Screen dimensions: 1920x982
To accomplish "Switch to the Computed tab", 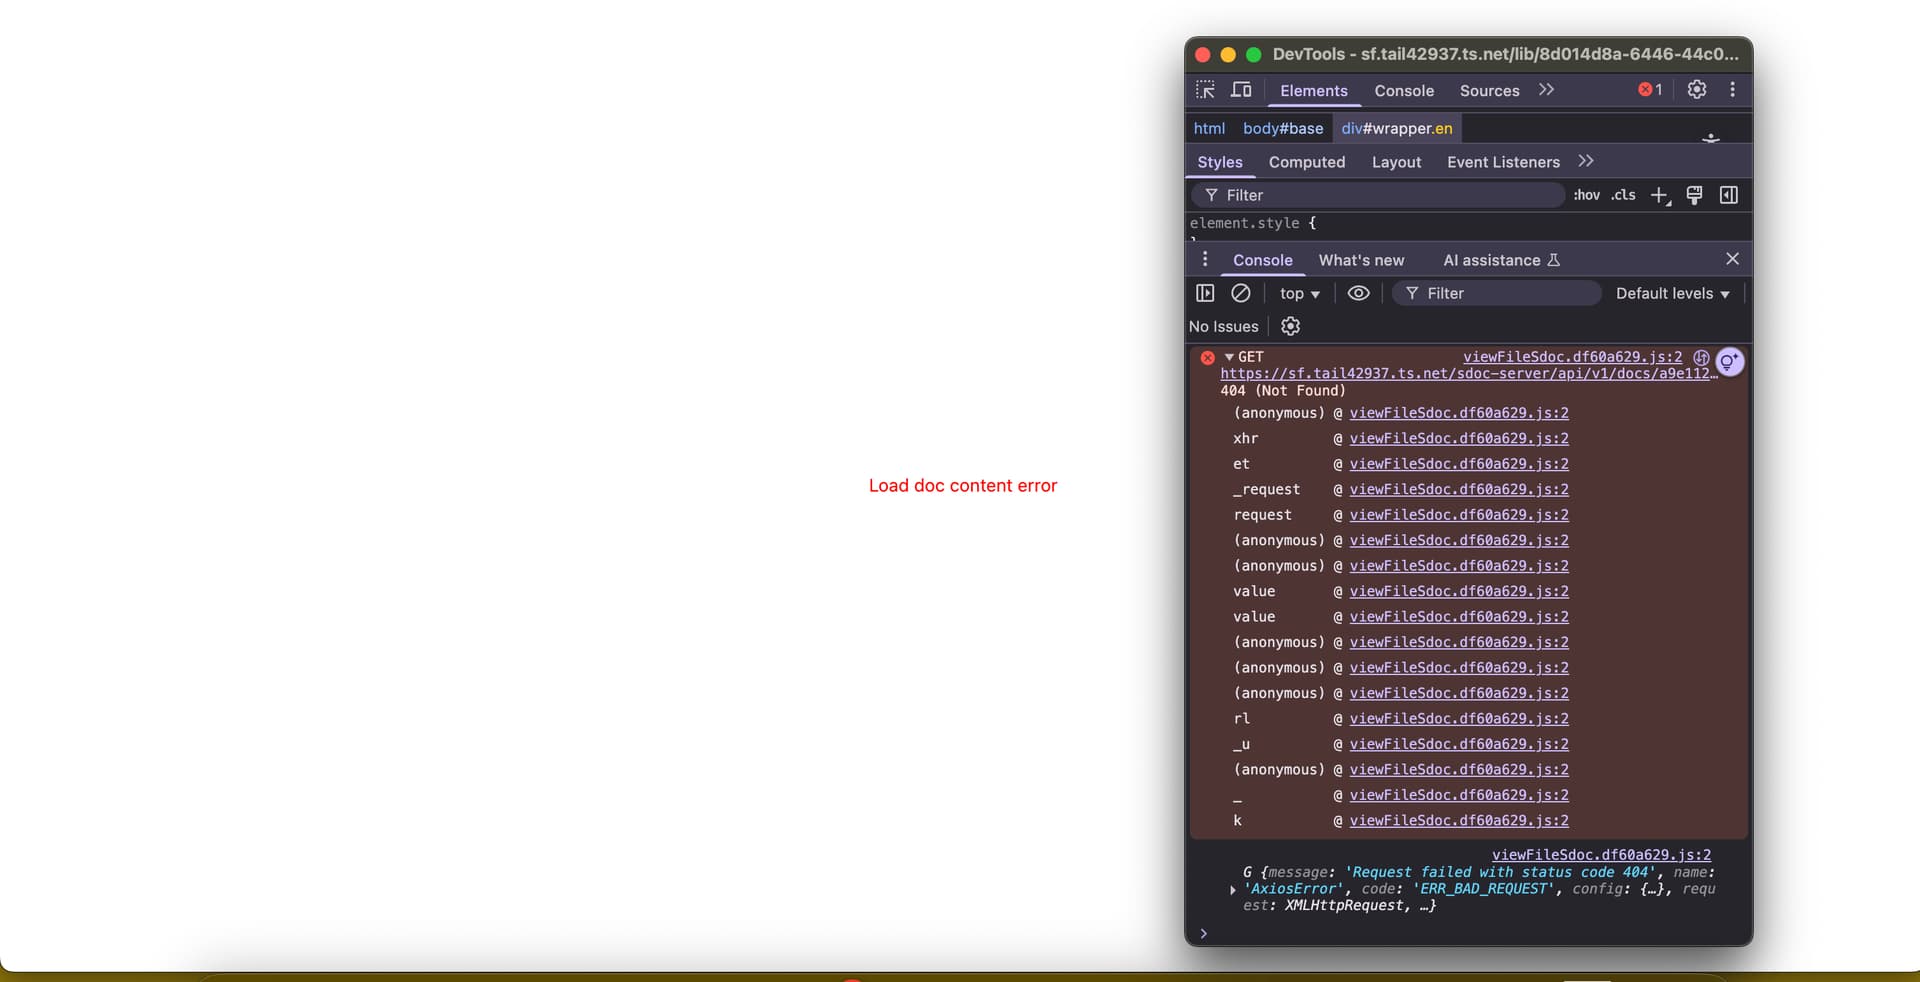I will click(x=1306, y=162).
